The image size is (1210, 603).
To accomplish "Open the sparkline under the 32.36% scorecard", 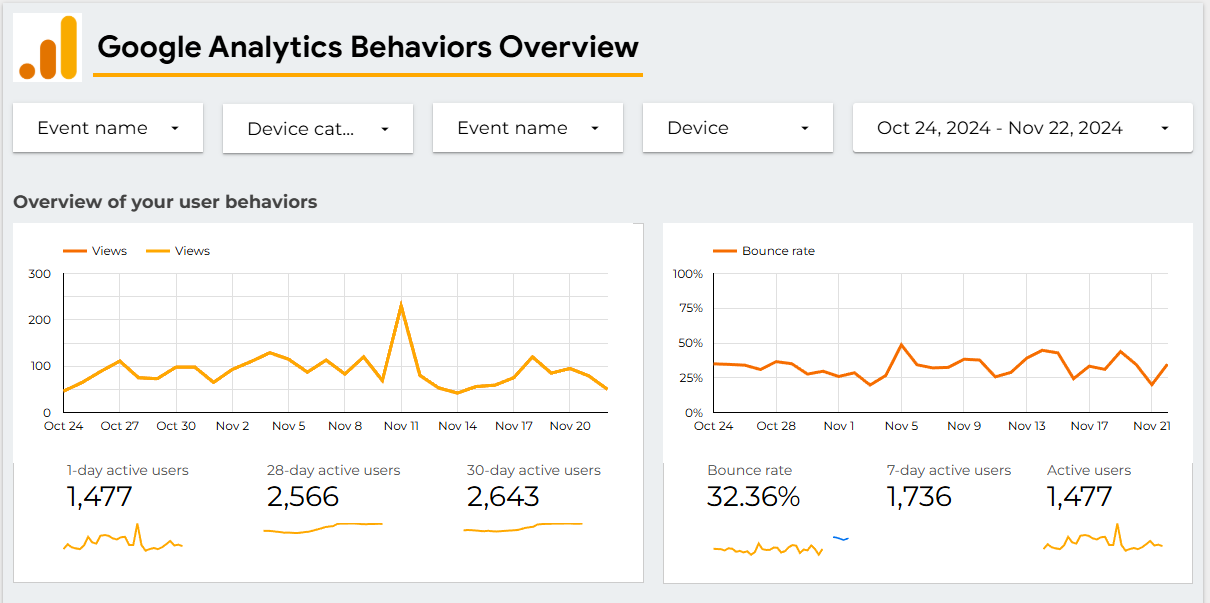I will 768,548.
